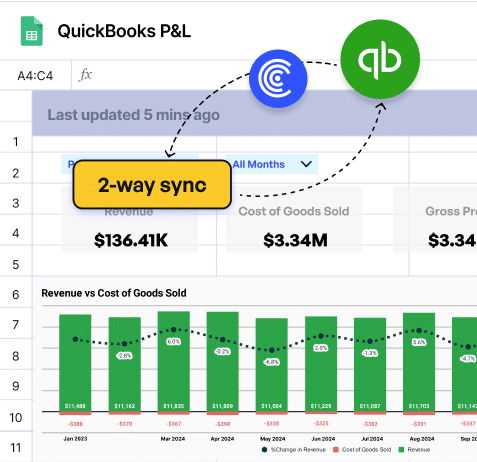Select row header 5
Image resolution: width=477 pixels, height=462 pixels.
click(16, 265)
